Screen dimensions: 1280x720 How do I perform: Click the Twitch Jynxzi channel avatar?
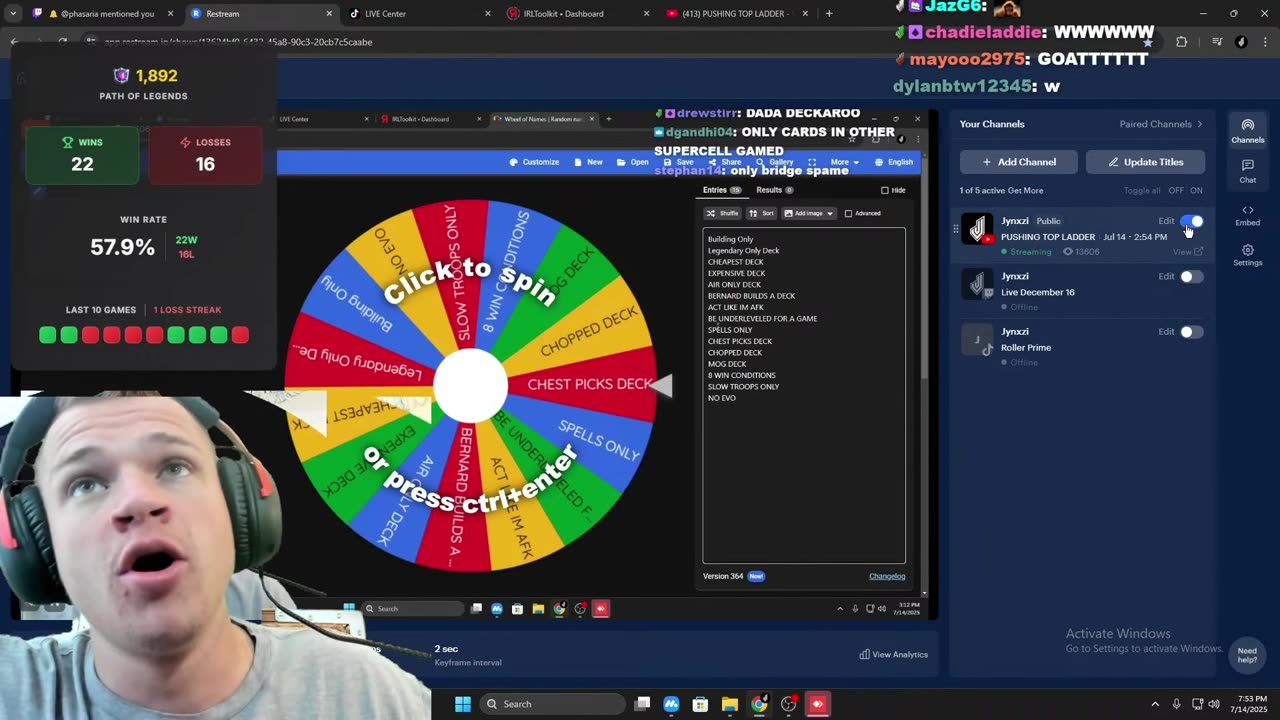click(977, 284)
